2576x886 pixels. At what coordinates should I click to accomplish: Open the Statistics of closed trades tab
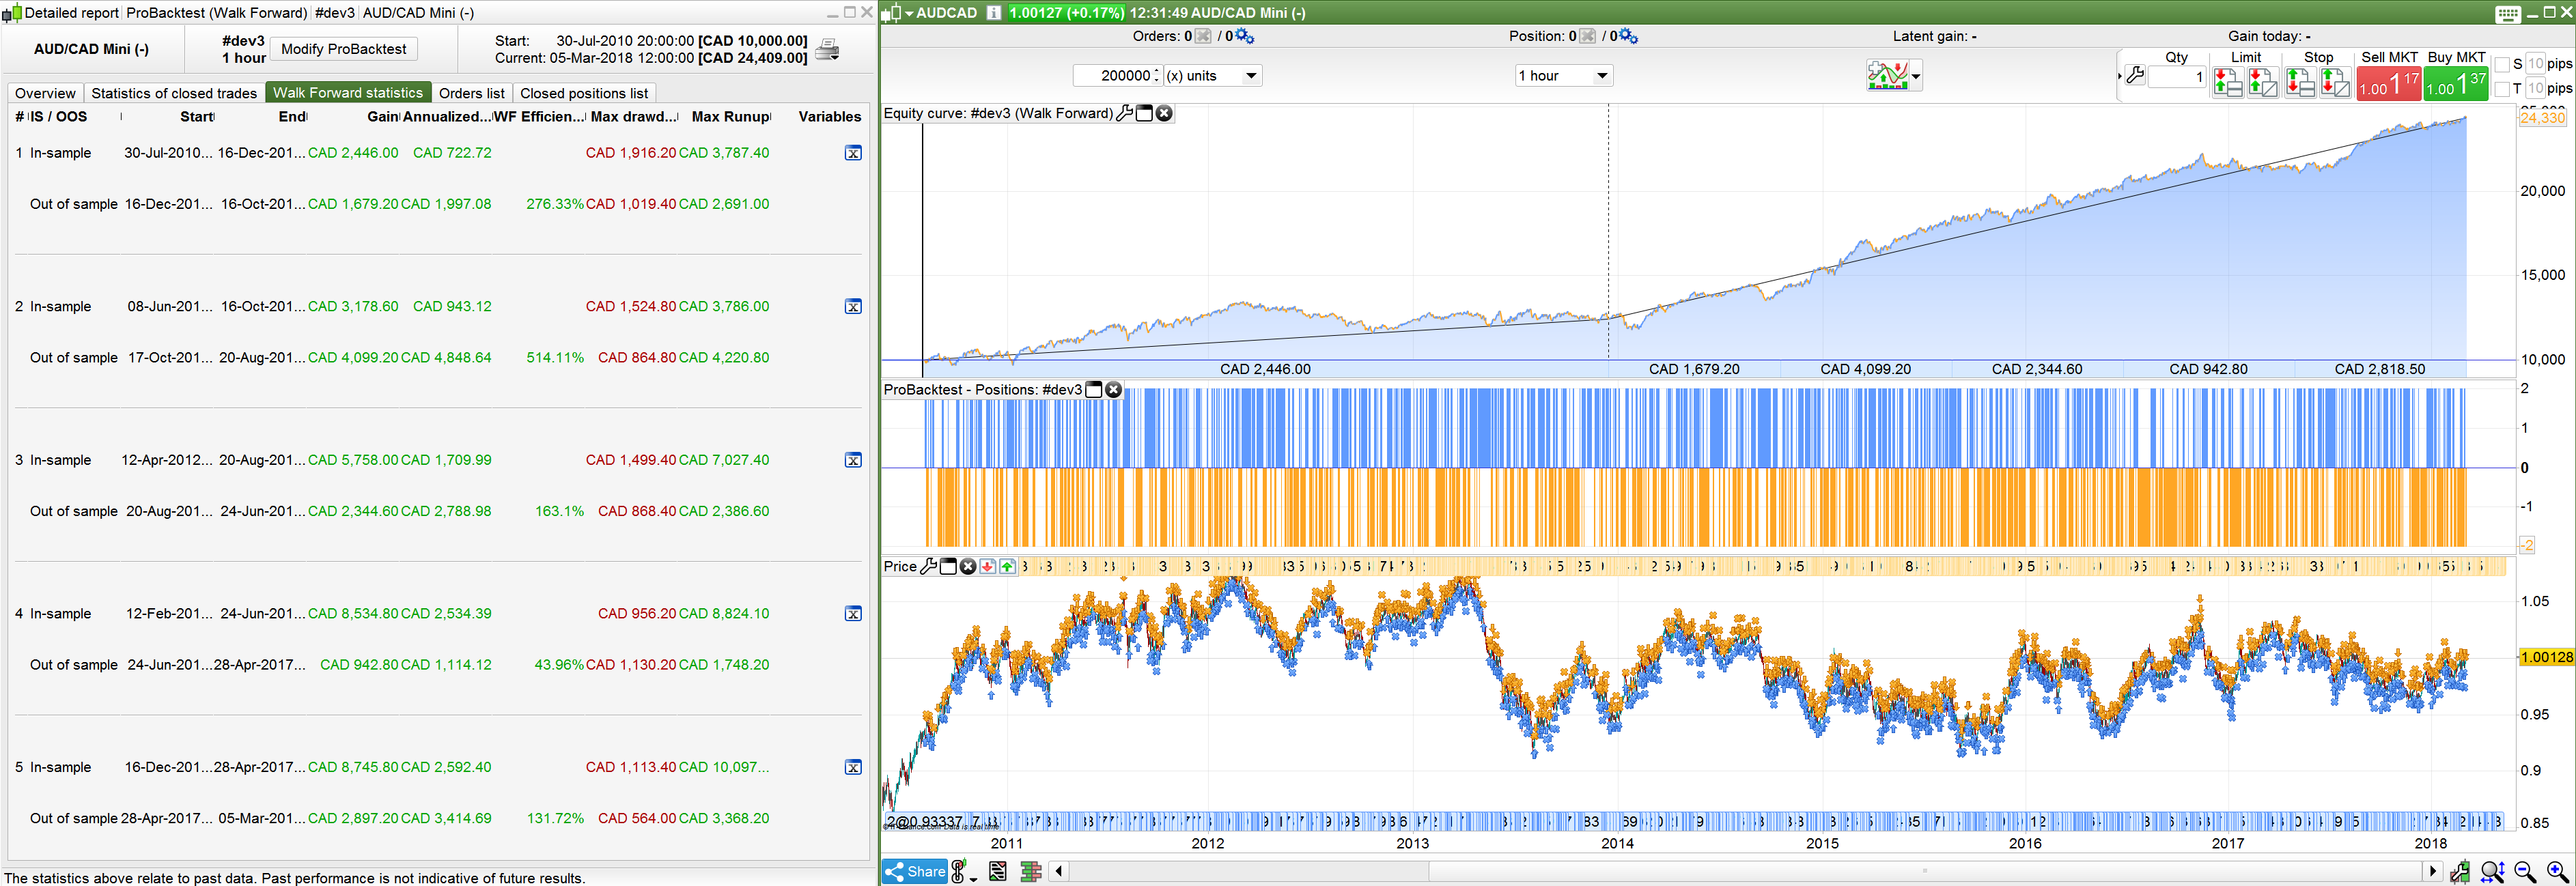pos(174,93)
